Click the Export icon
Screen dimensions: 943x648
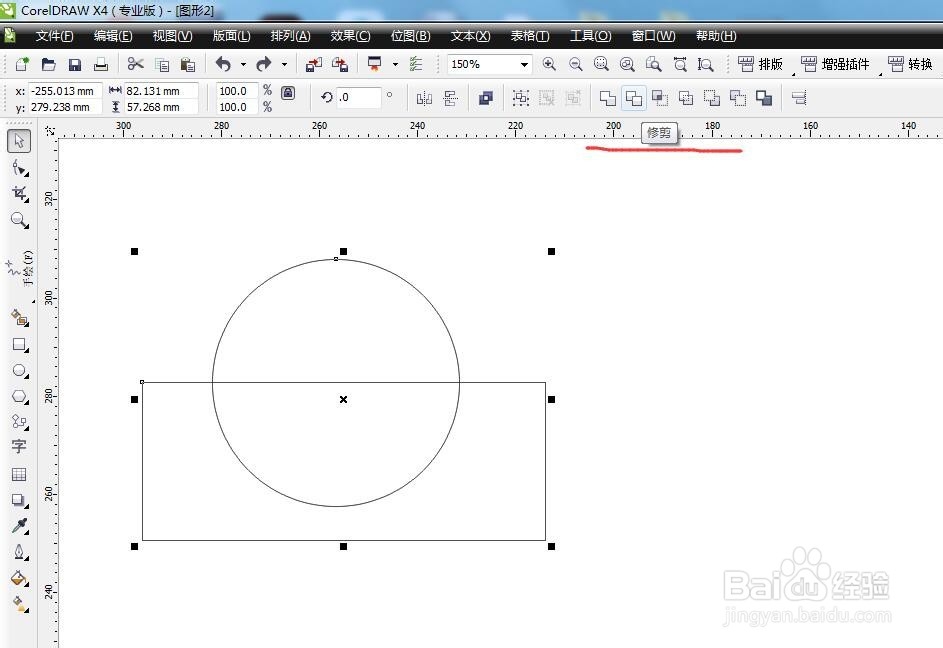tap(340, 64)
